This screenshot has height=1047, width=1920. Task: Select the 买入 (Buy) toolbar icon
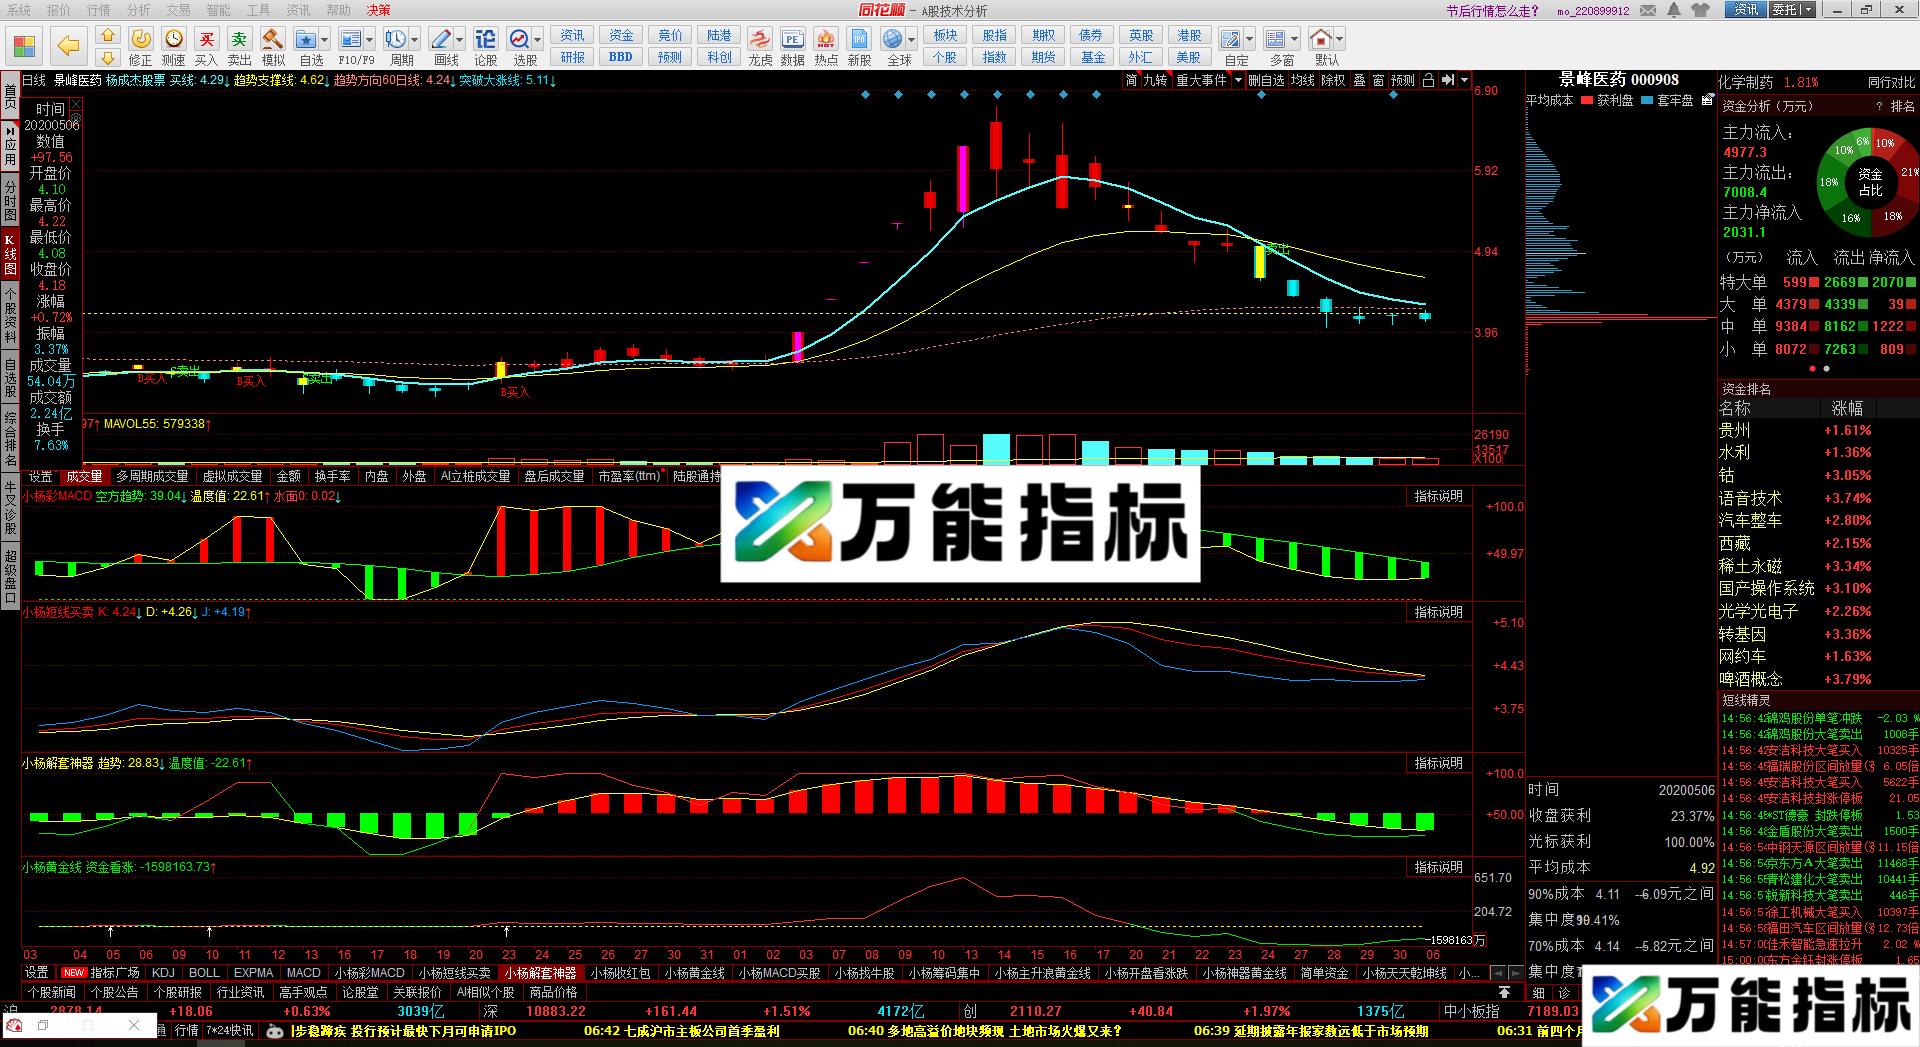[208, 40]
